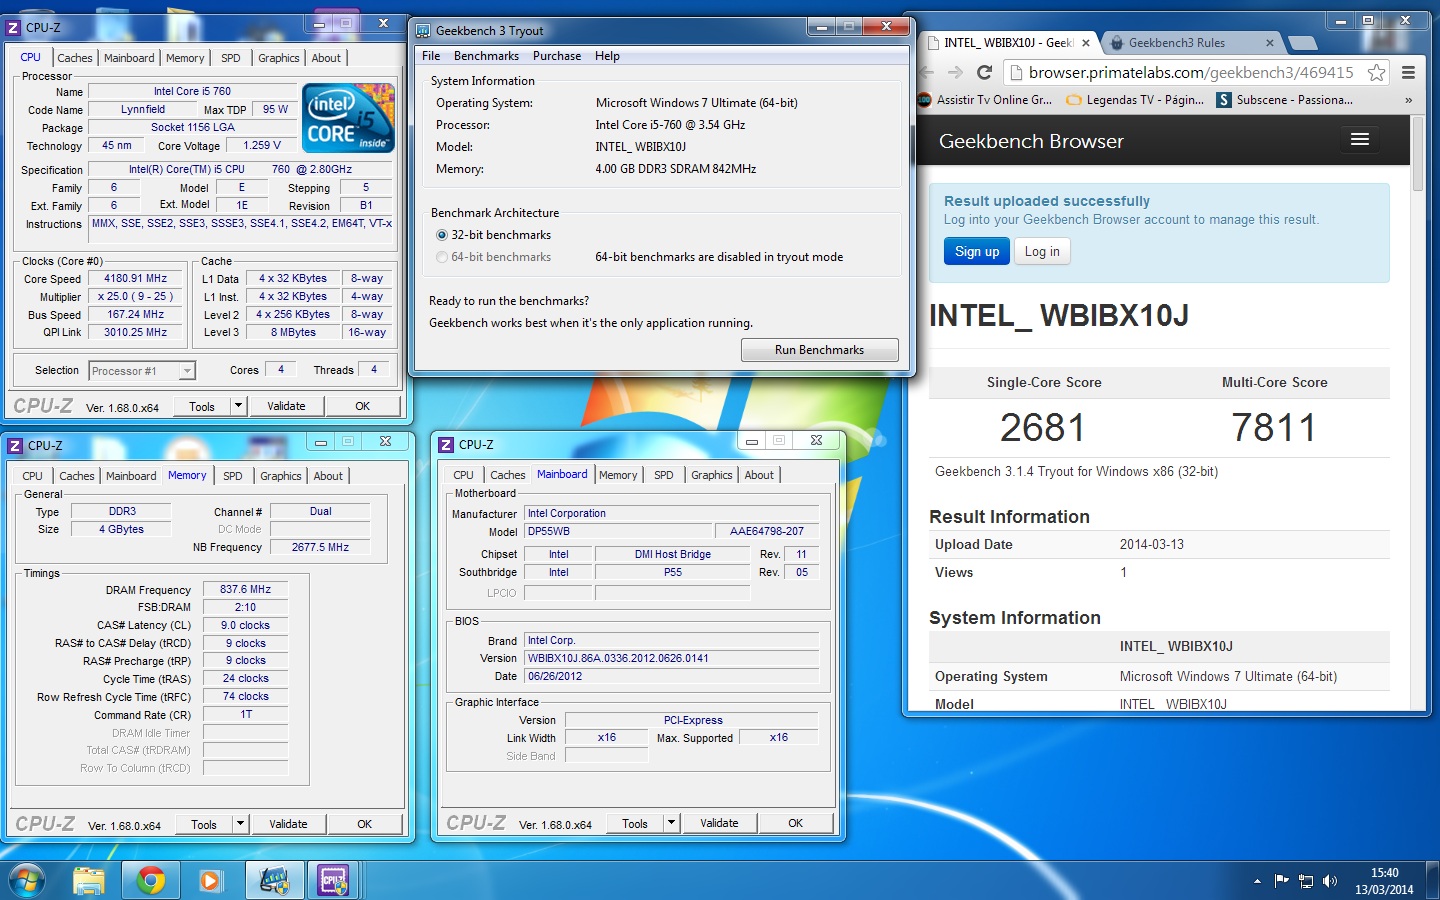Open Windows Explorer from the taskbar
This screenshot has height=900, width=1440.
(x=89, y=881)
